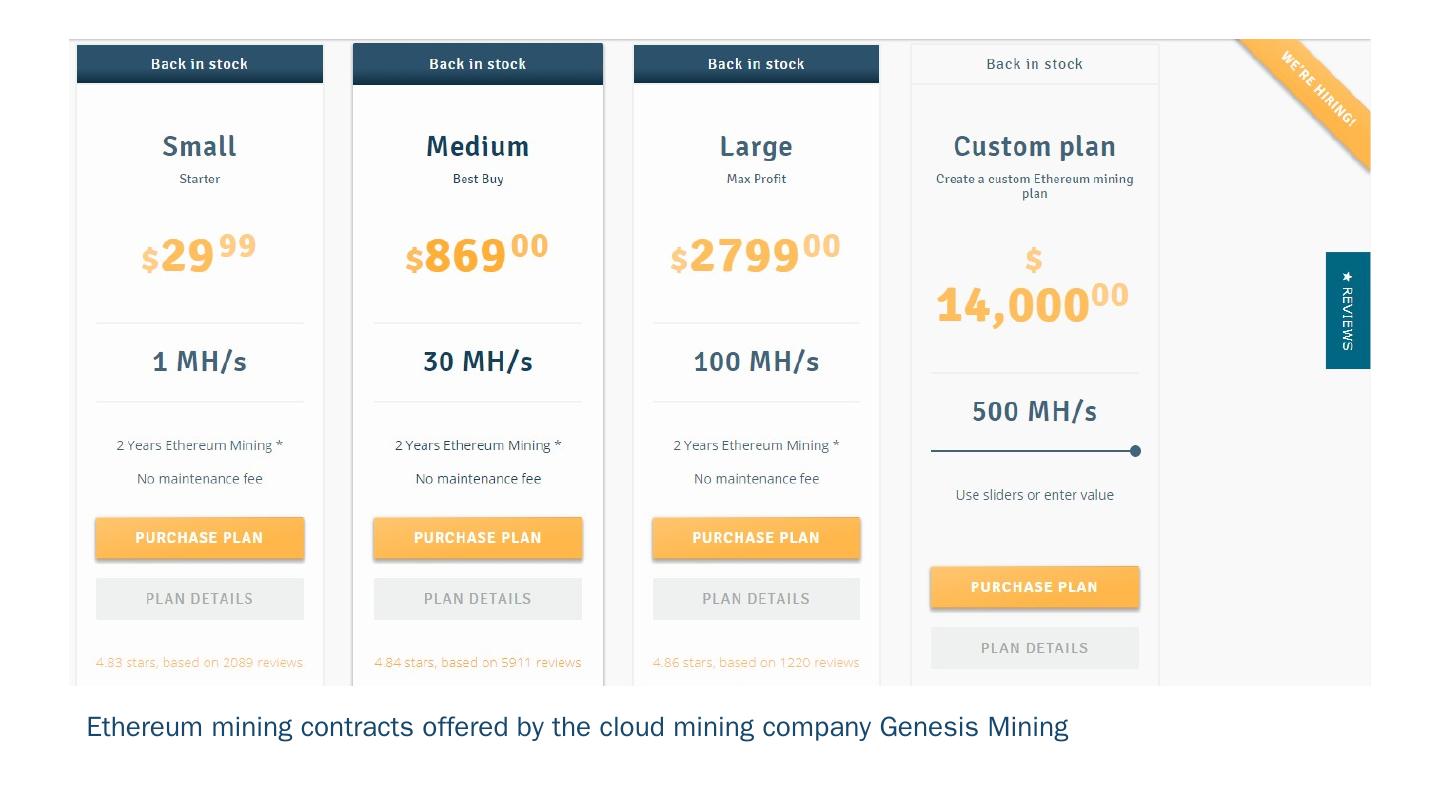This screenshot has width=1440, height=810.
Task: Open Large plan's 1220 reviews link
Action: [756, 662]
